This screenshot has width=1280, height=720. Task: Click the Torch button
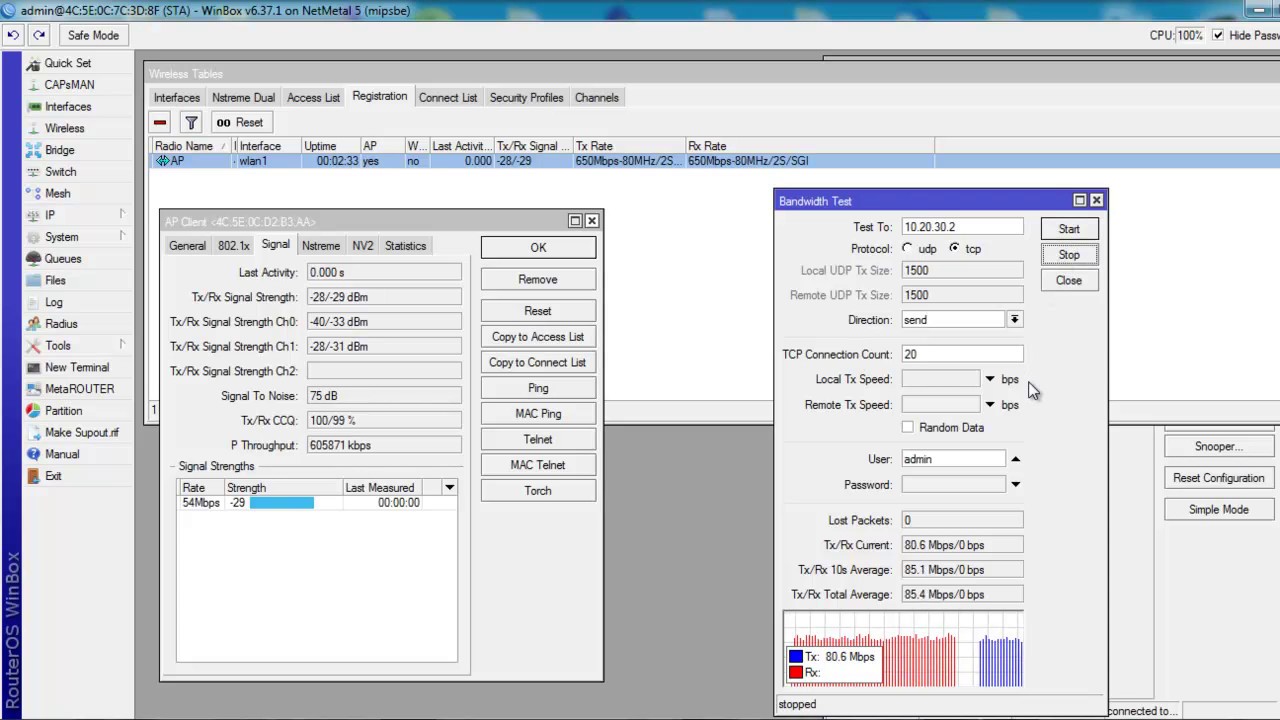538,491
